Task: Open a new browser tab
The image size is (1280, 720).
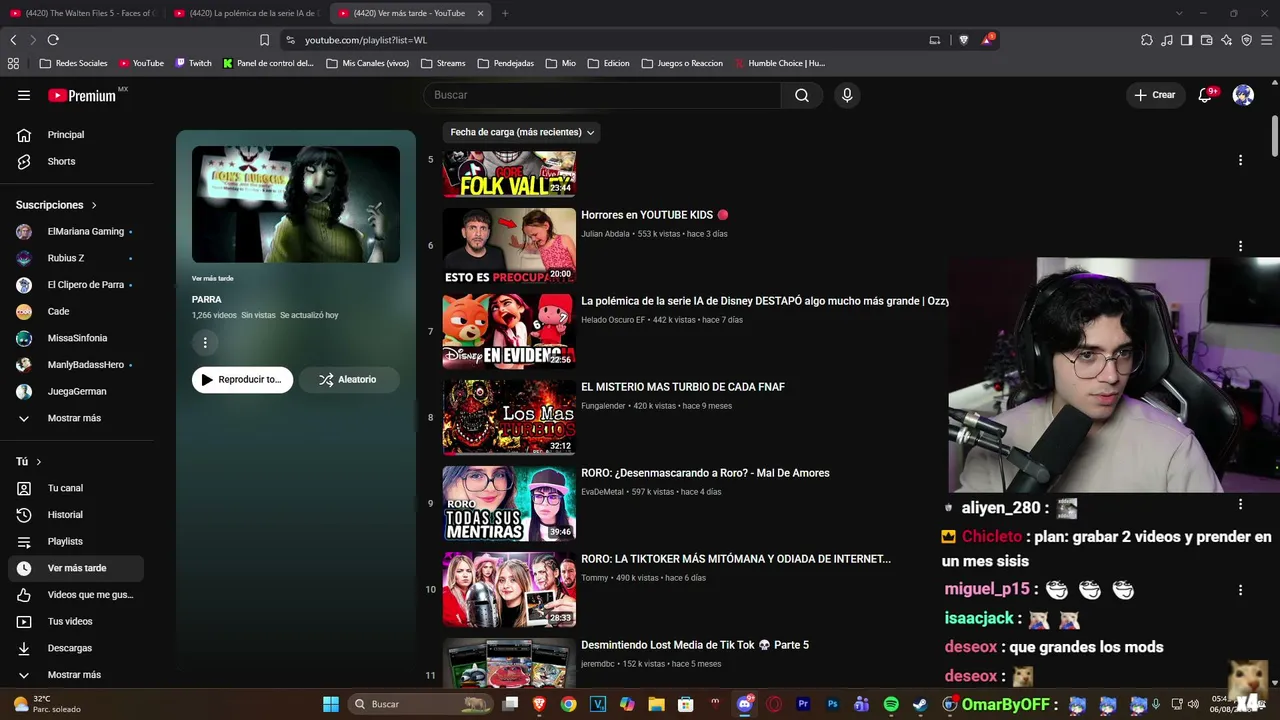Action: click(x=505, y=13)
